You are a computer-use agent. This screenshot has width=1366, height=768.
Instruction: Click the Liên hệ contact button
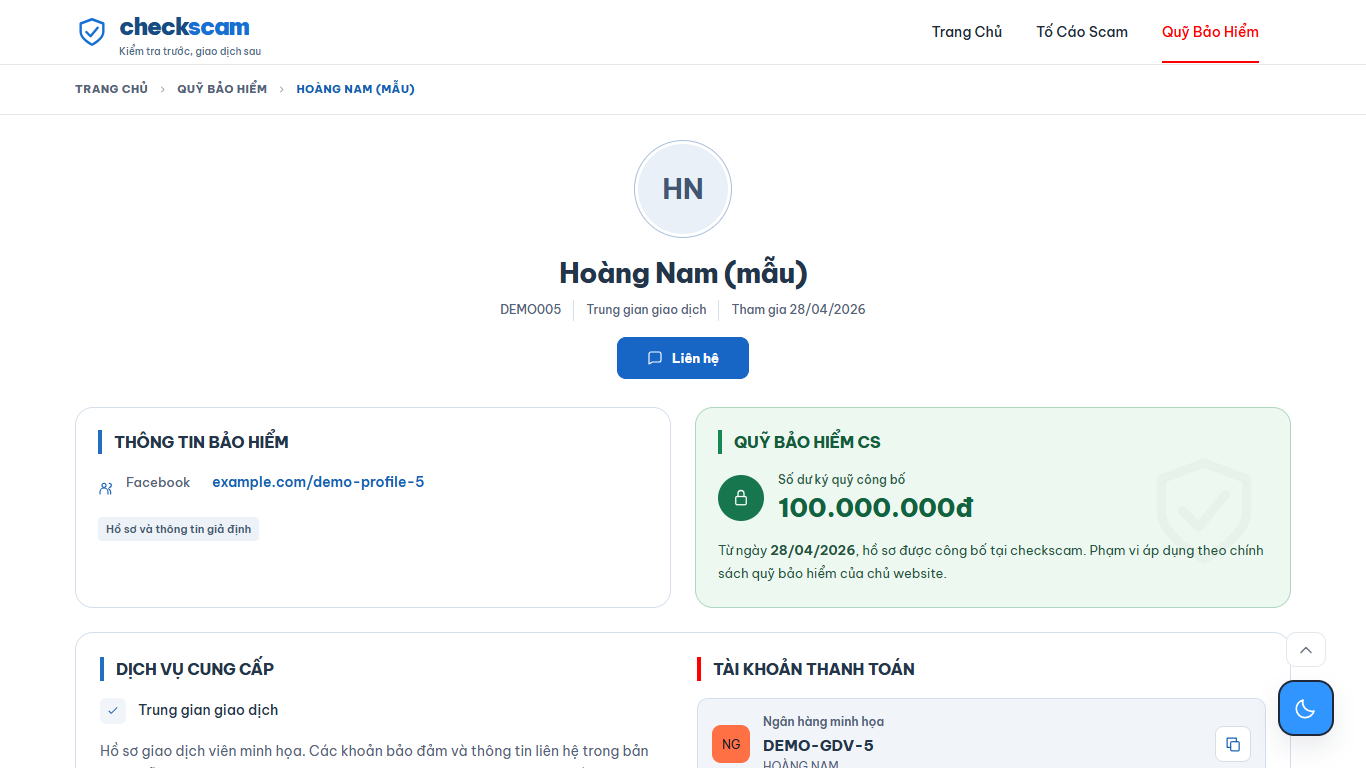(683, 358)
